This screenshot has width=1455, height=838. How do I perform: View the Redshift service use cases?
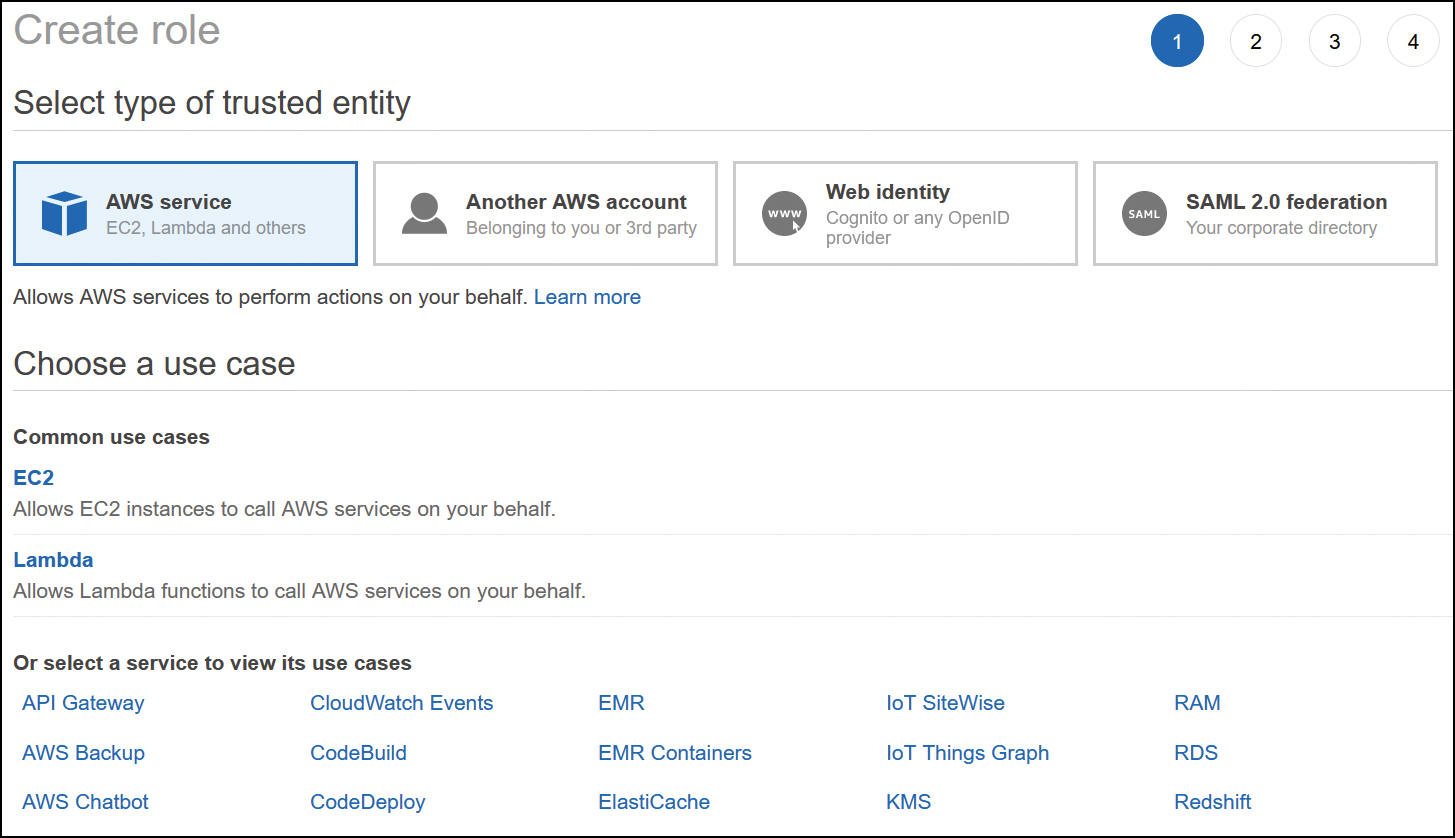coord(1212,802)
